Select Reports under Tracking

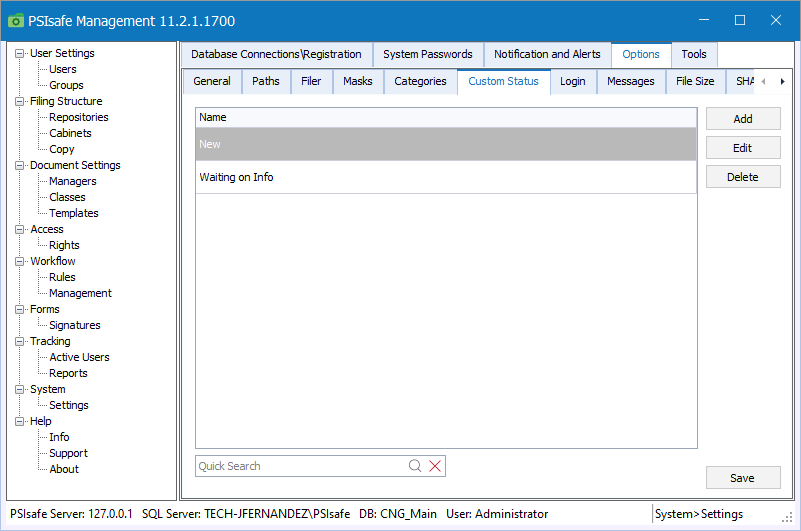pyautogui.click(x=68, y=373)
